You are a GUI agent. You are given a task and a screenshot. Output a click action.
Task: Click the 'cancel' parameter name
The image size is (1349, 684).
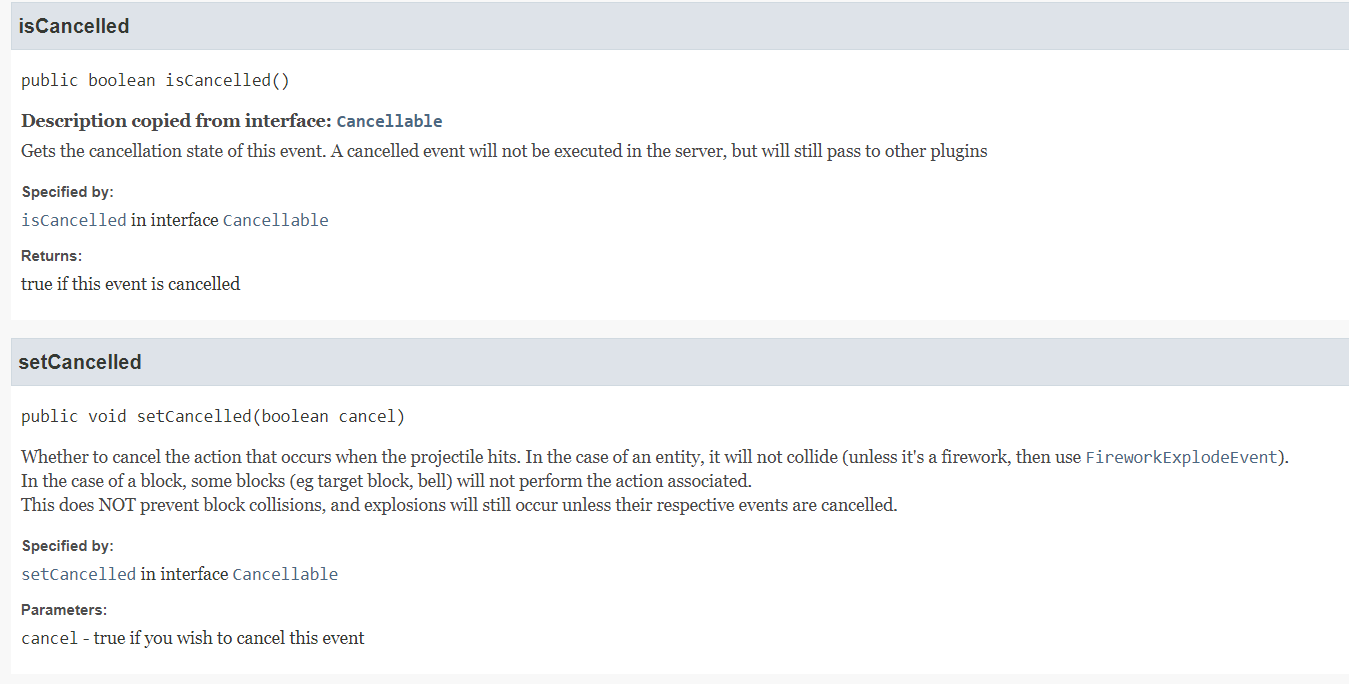[x=50, y=638]
